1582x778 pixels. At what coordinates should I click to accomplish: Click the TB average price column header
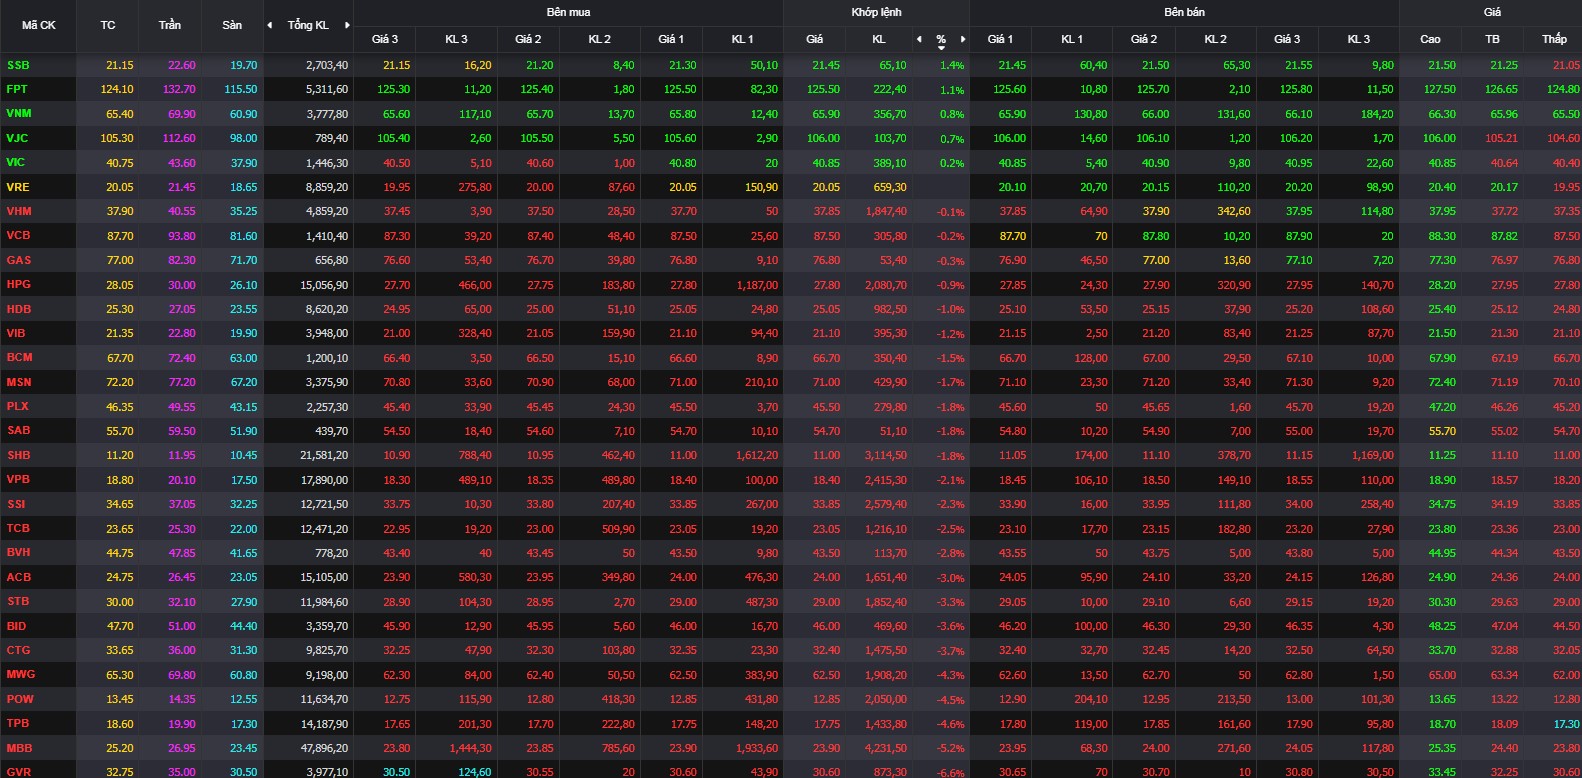tap(1492, 39)
